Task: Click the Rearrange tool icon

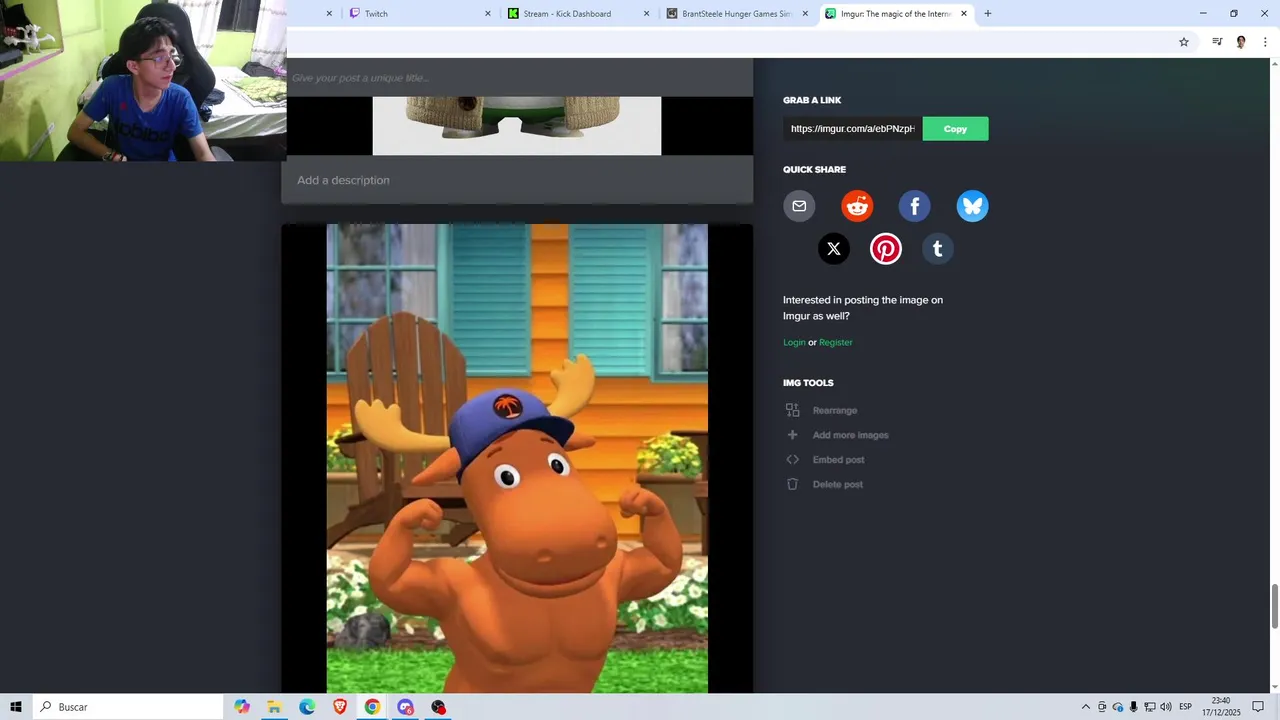Action: (x=792, y=410)
